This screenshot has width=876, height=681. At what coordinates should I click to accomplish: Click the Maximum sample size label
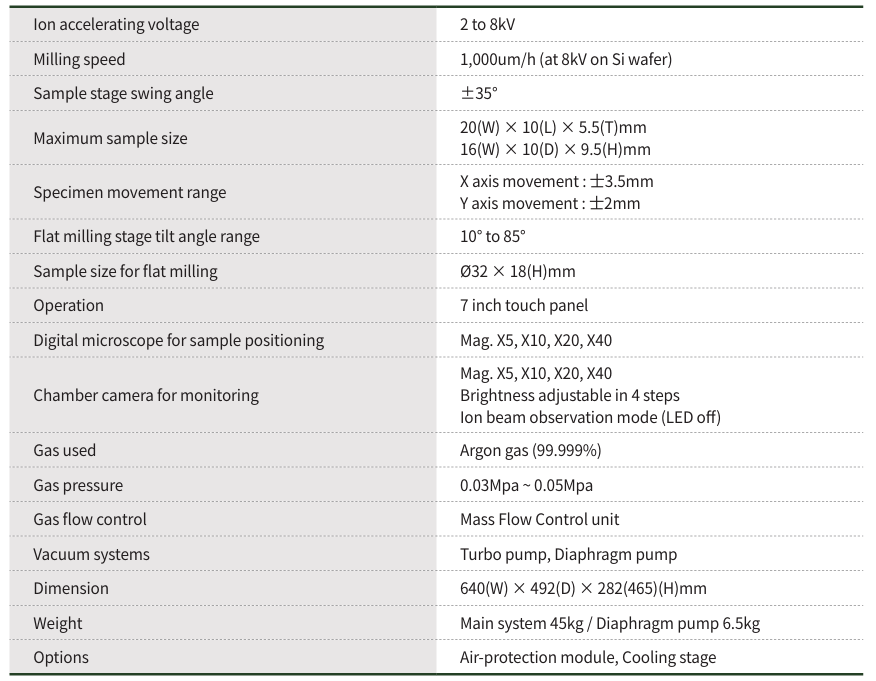click(110, 138)
